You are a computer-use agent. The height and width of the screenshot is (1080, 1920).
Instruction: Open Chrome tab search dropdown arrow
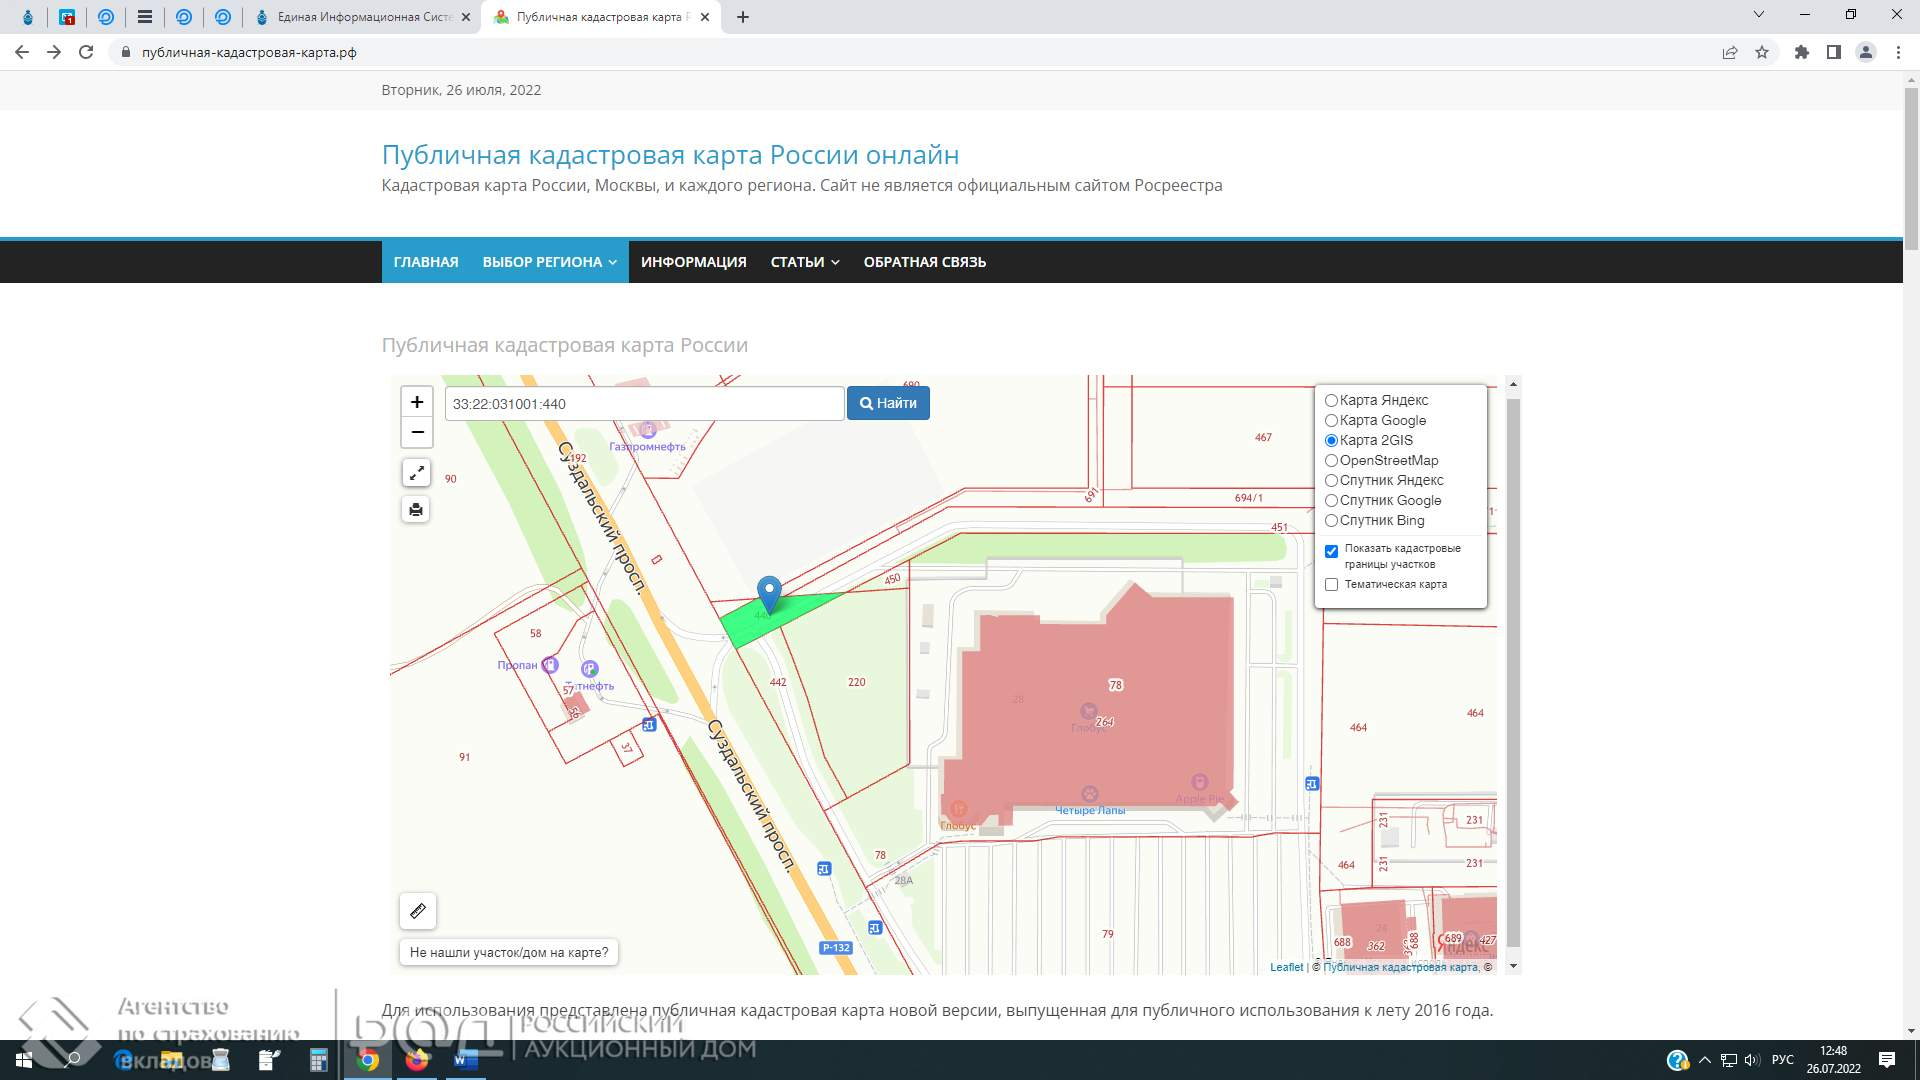[x=1758, y=15]
